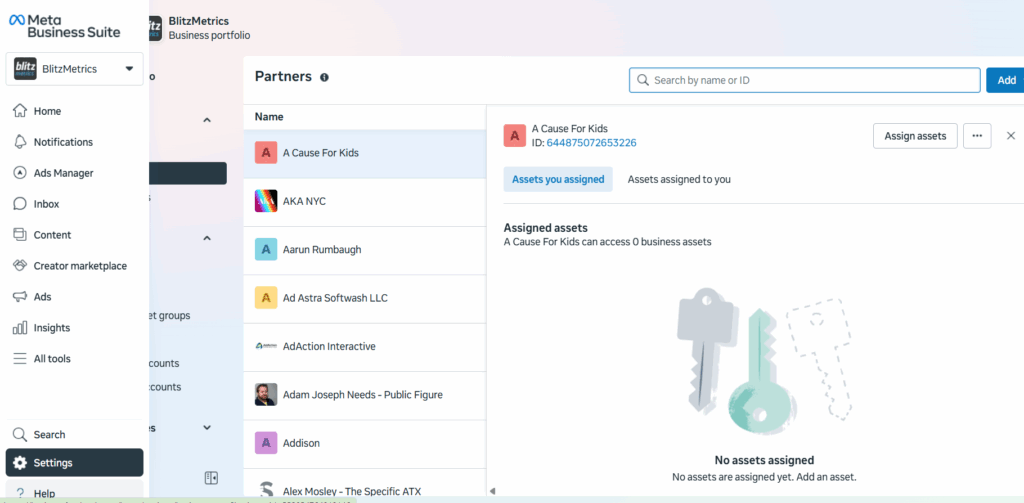The width and height of the screenshot is (1024, 503).
Task: Select the Assets you assigned tab
Action: [x=557, y=180]
